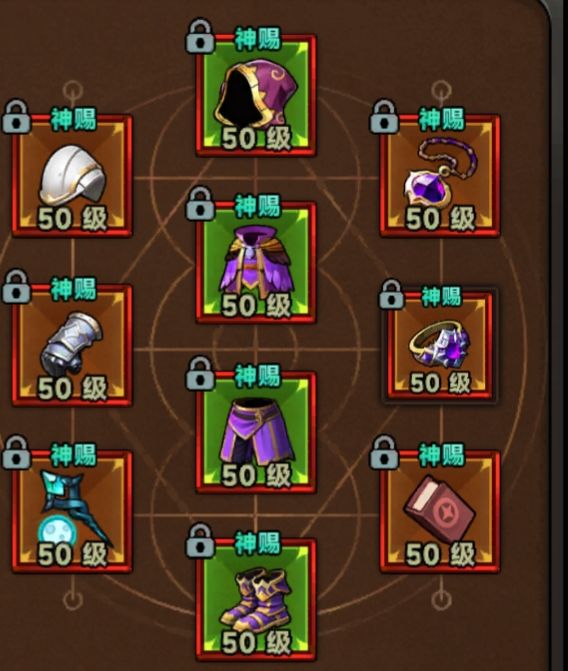
Task: Select the white shoulder armor slot
Action: (72, 176)
